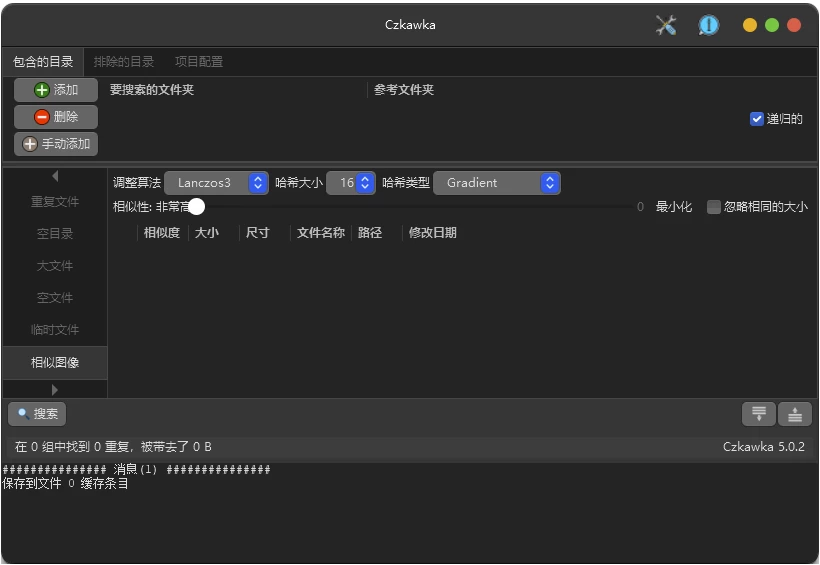Open the Gradient hash type dropdown
This screenshot has width=820, height=565.
click(x=496, y=183)
